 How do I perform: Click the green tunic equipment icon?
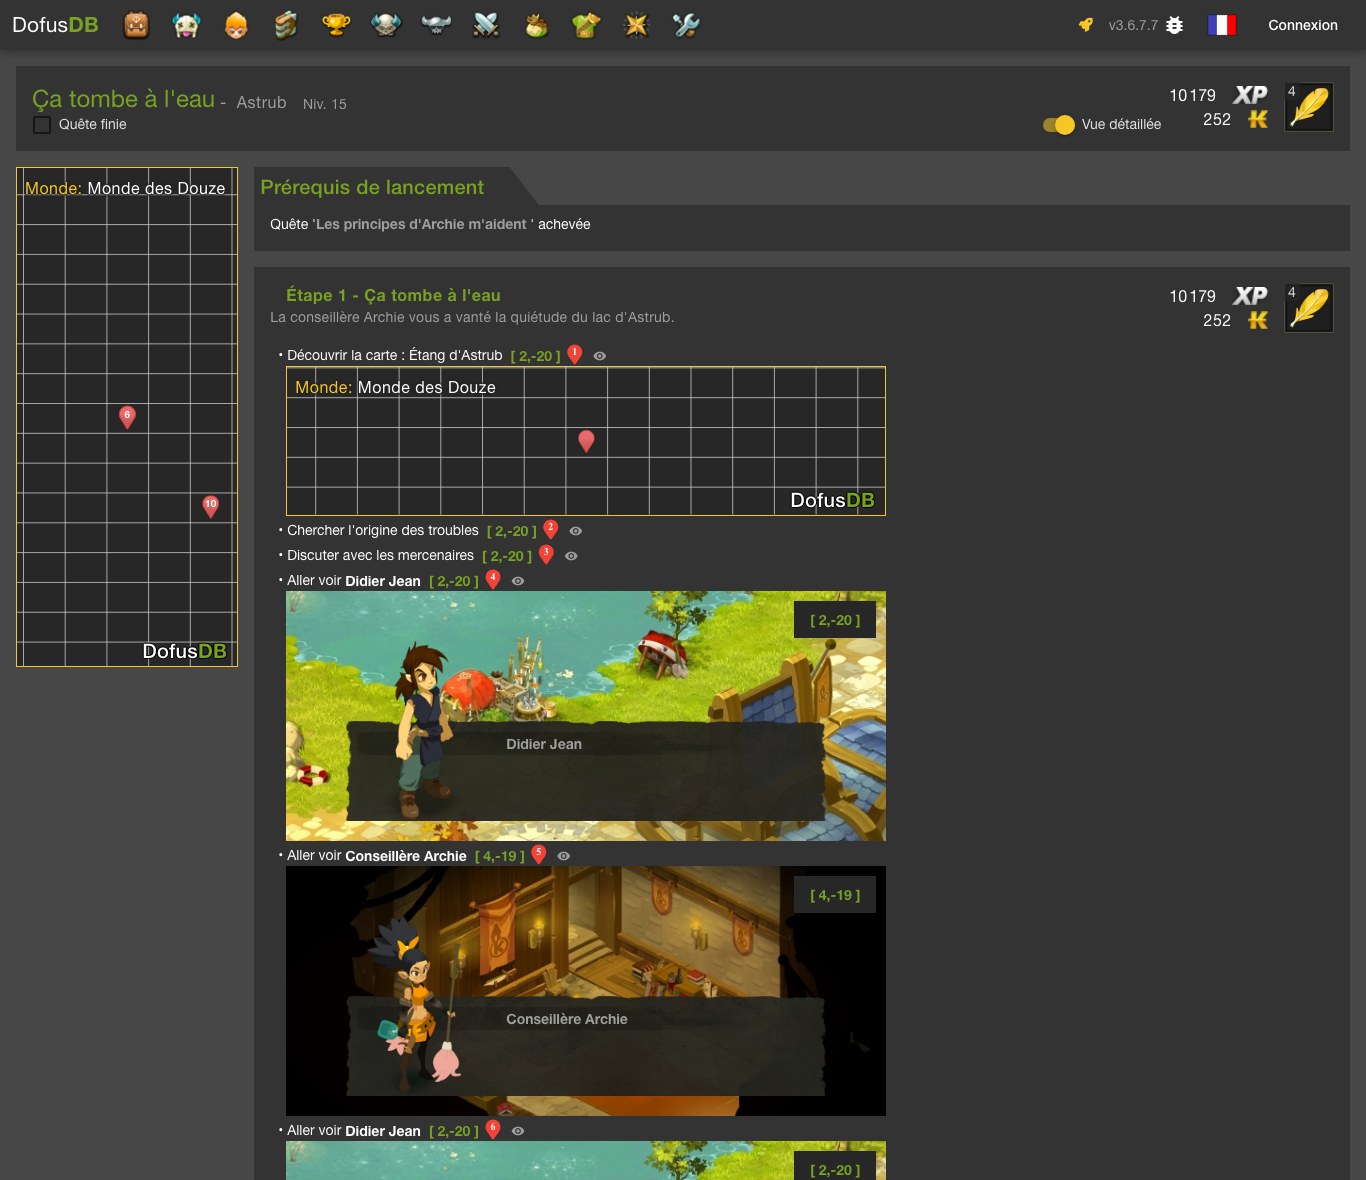point(586,25)
